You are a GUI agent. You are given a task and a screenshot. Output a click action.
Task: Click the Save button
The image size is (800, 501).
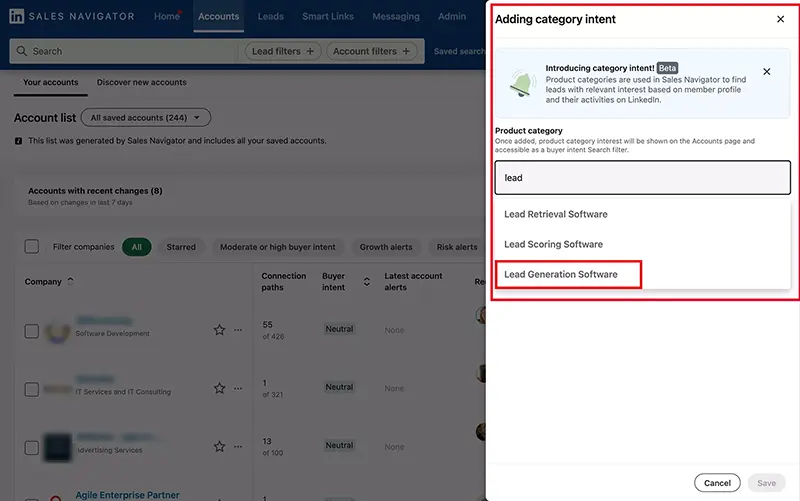click(x=766, y=483)
